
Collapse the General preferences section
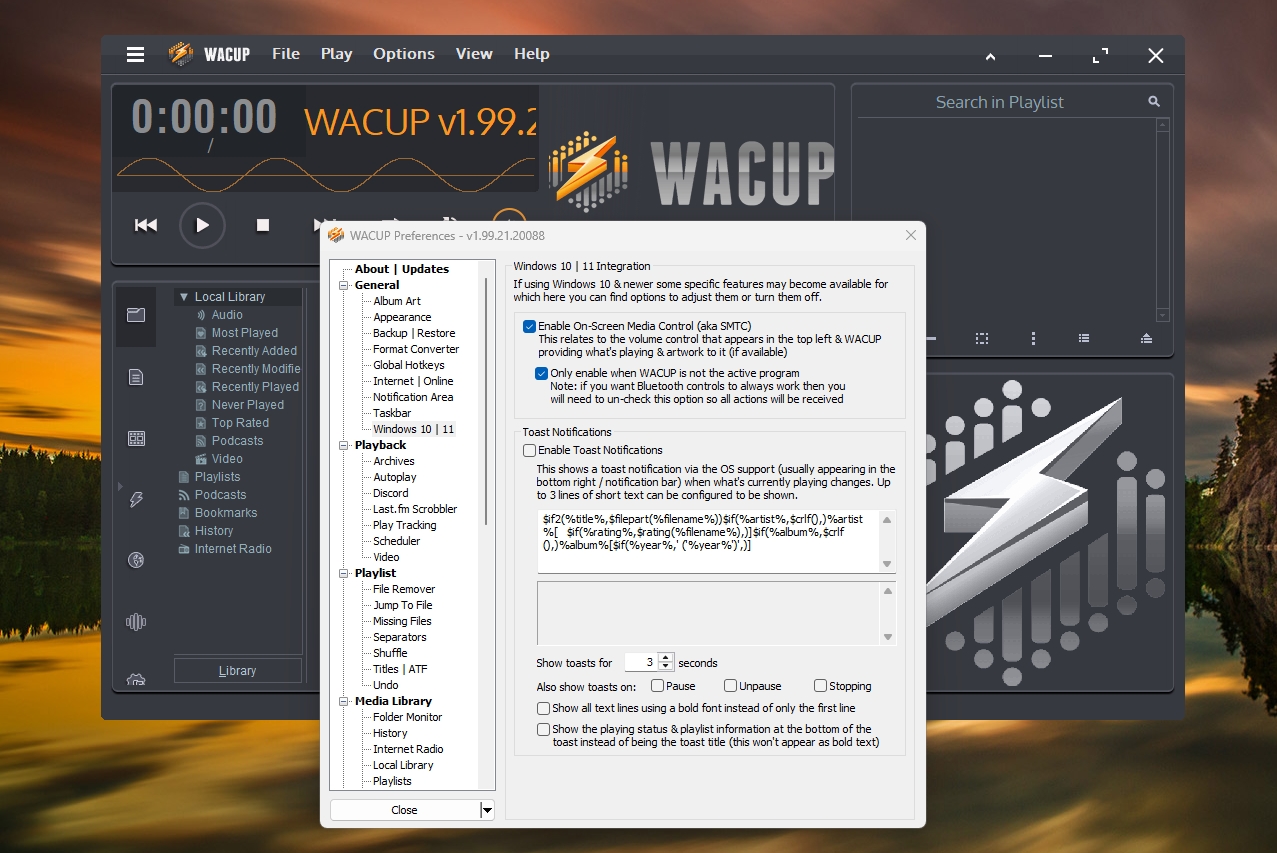[345, 285]
